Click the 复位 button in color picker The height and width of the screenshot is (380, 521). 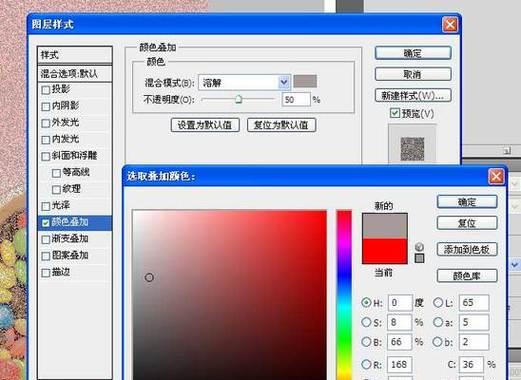click(467, 223)
